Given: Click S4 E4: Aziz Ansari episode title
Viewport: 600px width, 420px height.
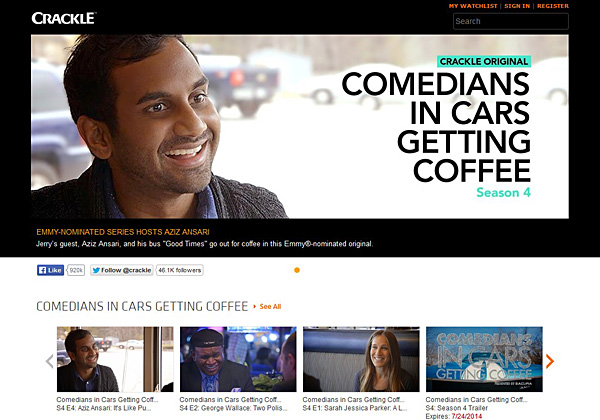Looking at the screenshot, I should pos(104,408).
